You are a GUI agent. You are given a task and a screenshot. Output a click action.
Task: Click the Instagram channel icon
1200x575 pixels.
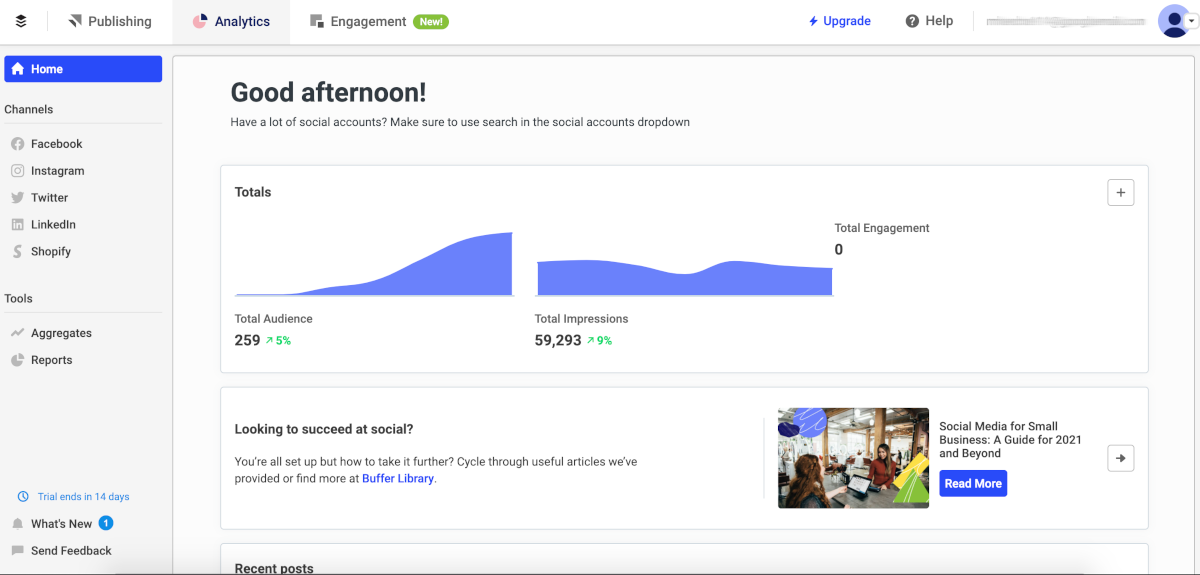(17, 171)
